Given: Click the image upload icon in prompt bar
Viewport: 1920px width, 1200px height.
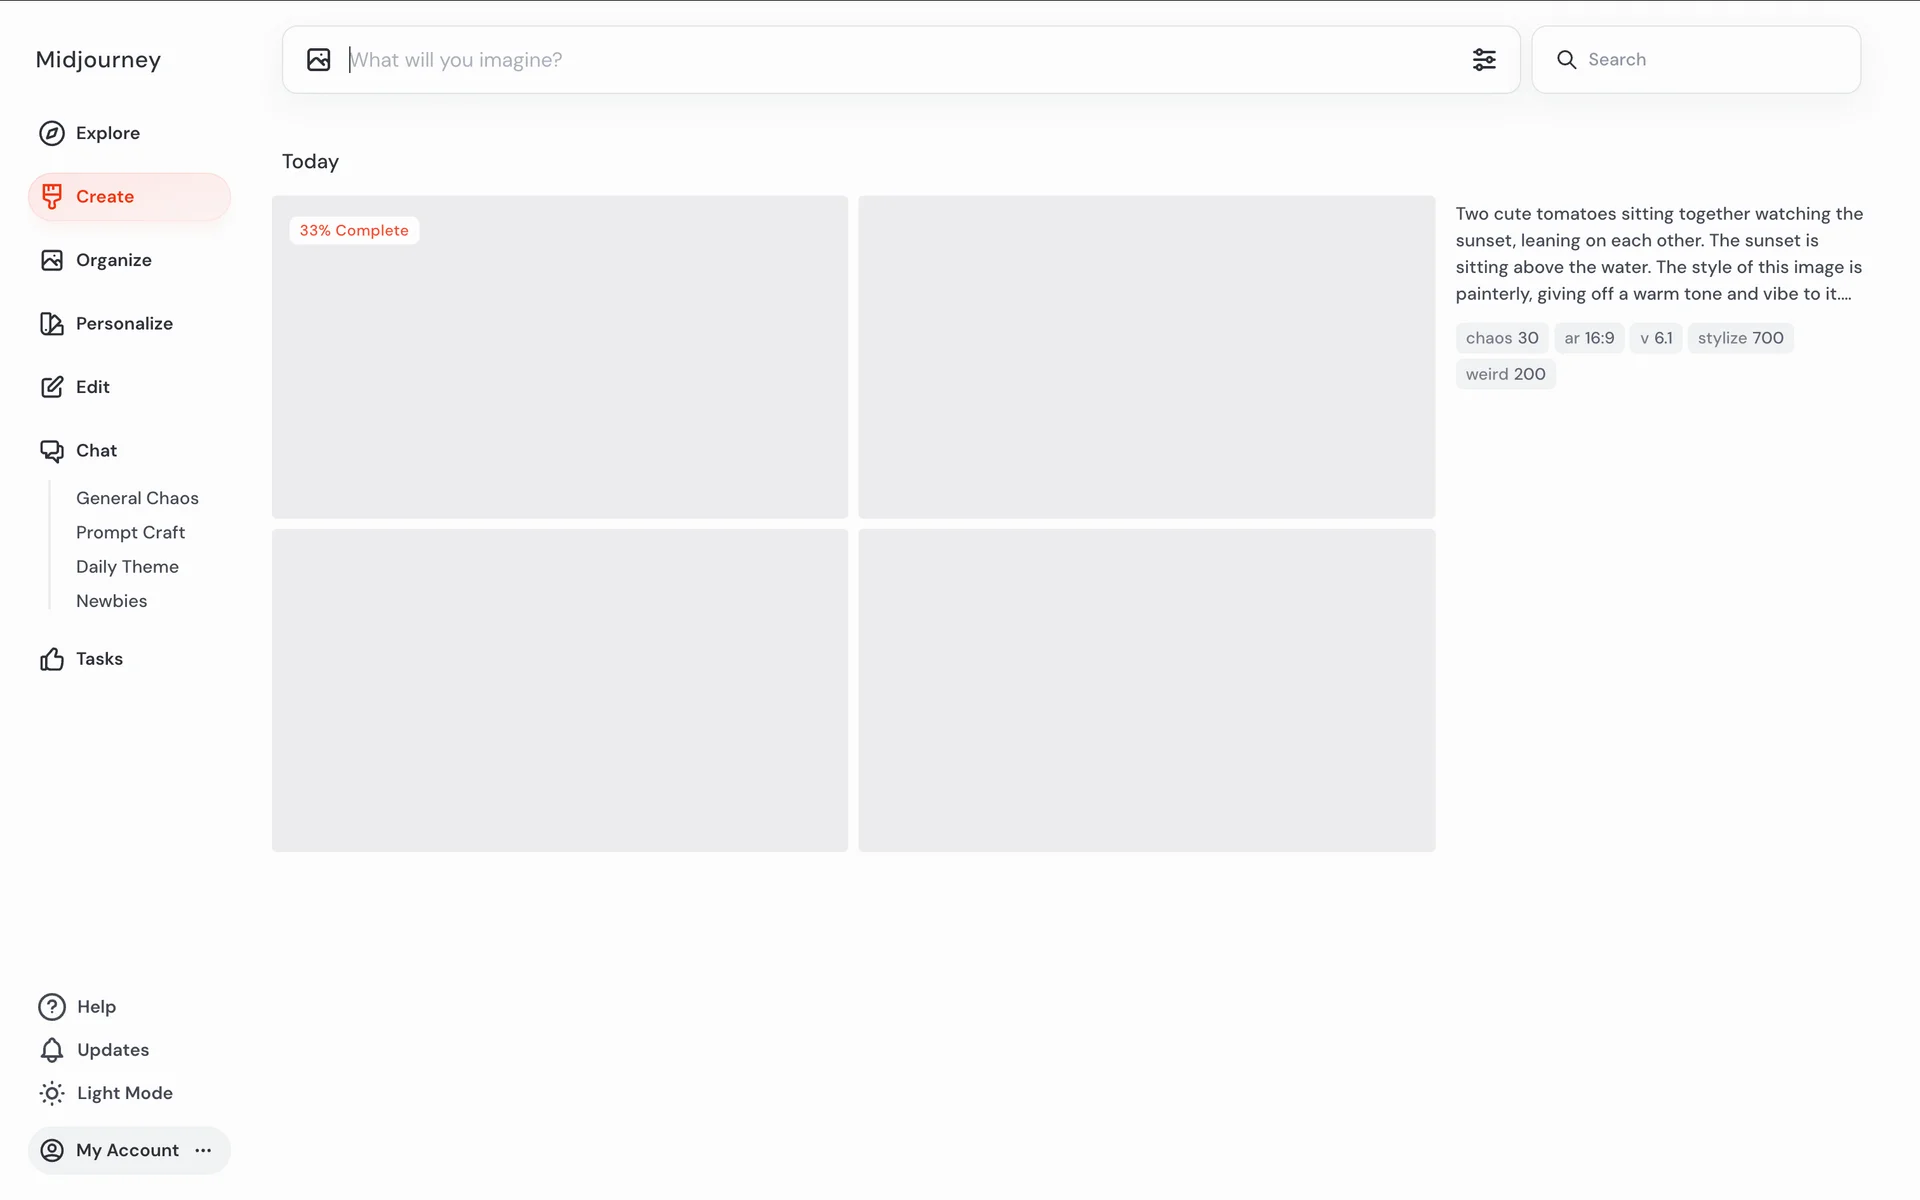Looking at the screenshot, I should pyautogui.click(x=318, y=60).
